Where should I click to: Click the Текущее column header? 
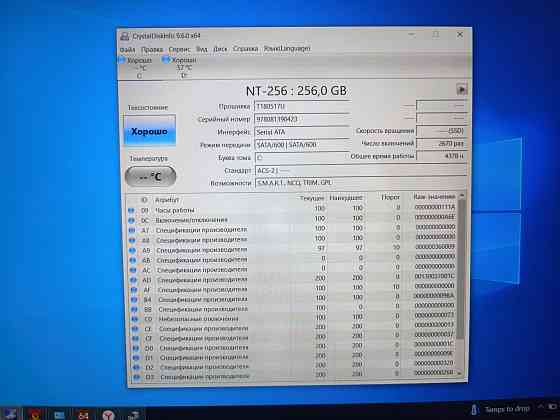(x=312, y=198)
